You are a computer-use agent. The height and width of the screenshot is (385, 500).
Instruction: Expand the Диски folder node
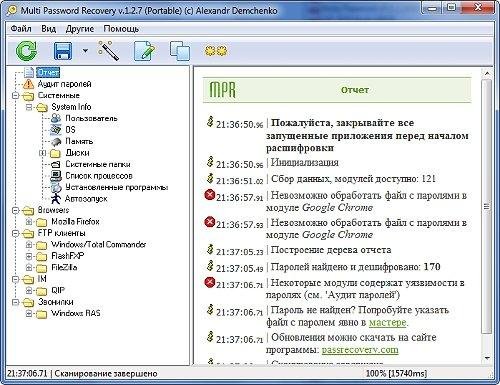click(x=43, y=153)
